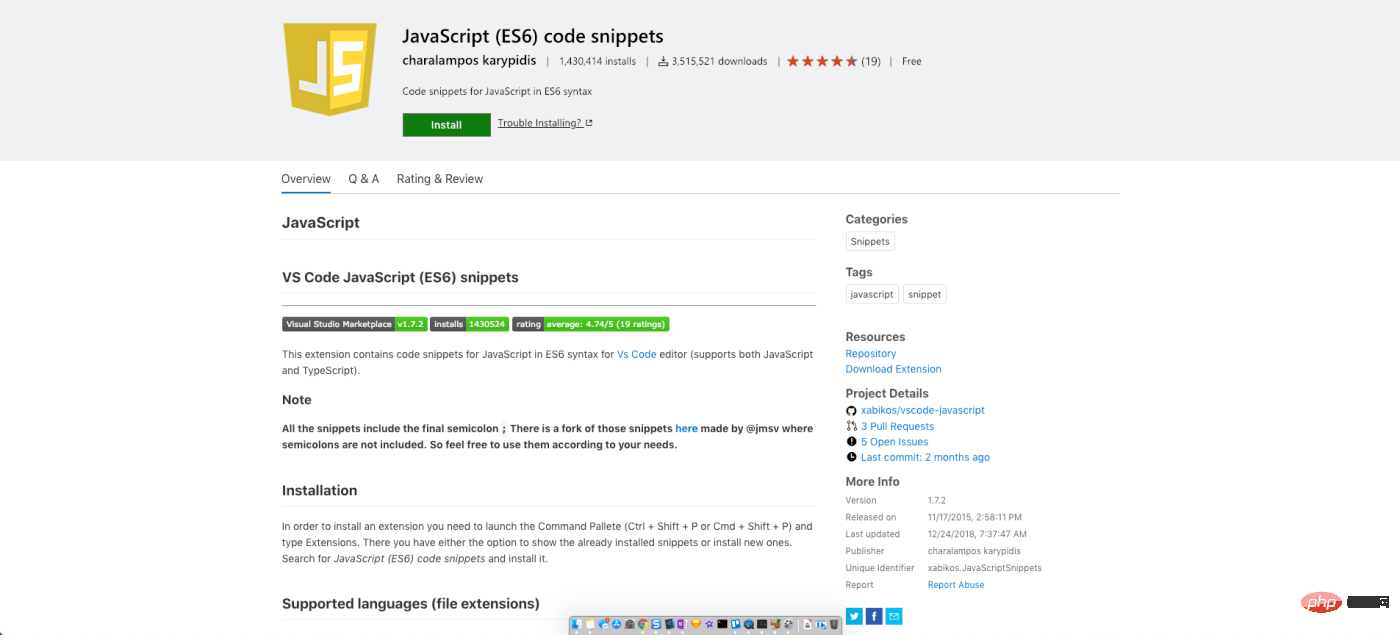
Task: Click the Download Extension link
Action: pyautogui.click(x=893, y=369)
